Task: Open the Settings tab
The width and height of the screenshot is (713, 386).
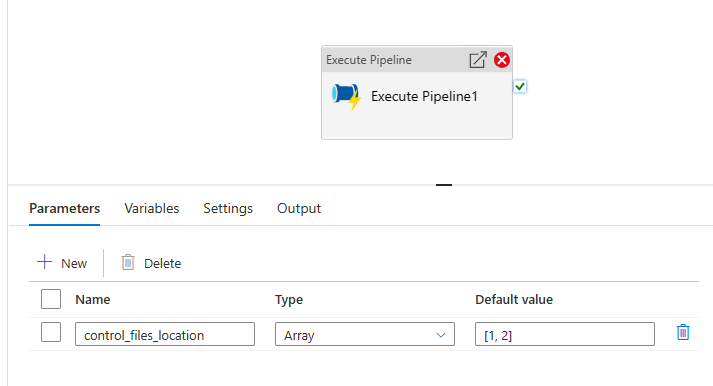Action: point(228,209)
